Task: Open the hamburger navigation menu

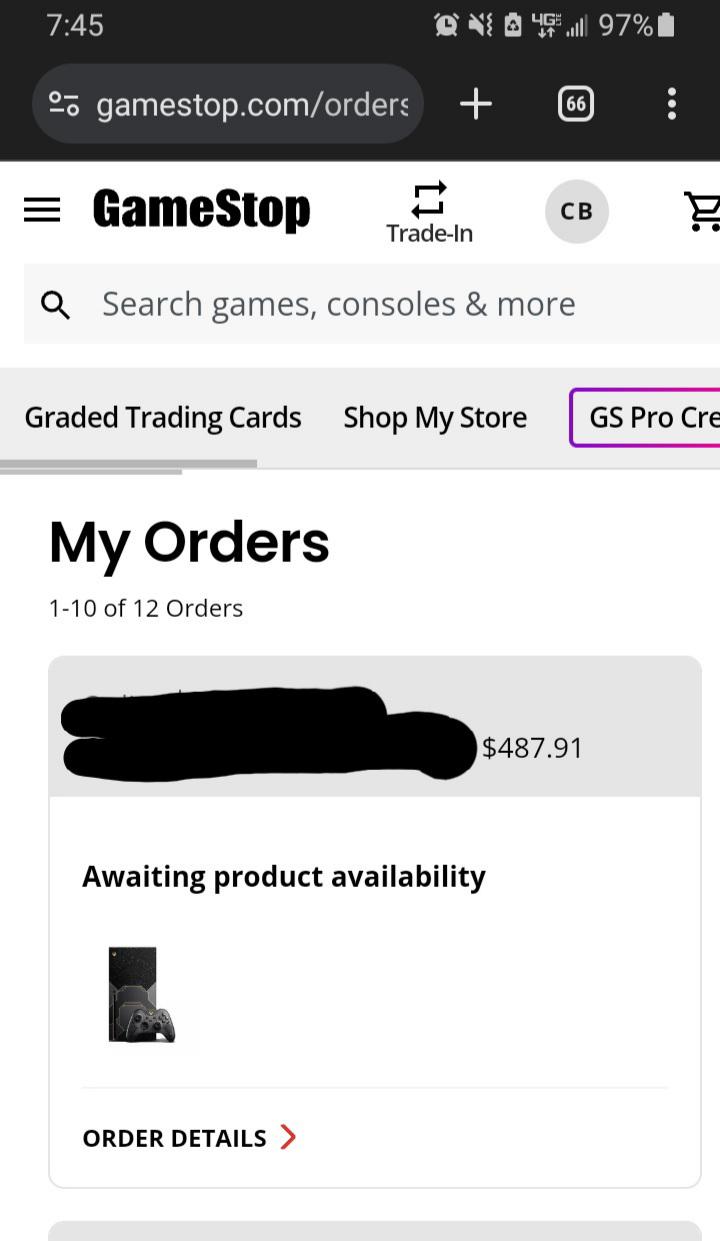Action: click(41, 210)
